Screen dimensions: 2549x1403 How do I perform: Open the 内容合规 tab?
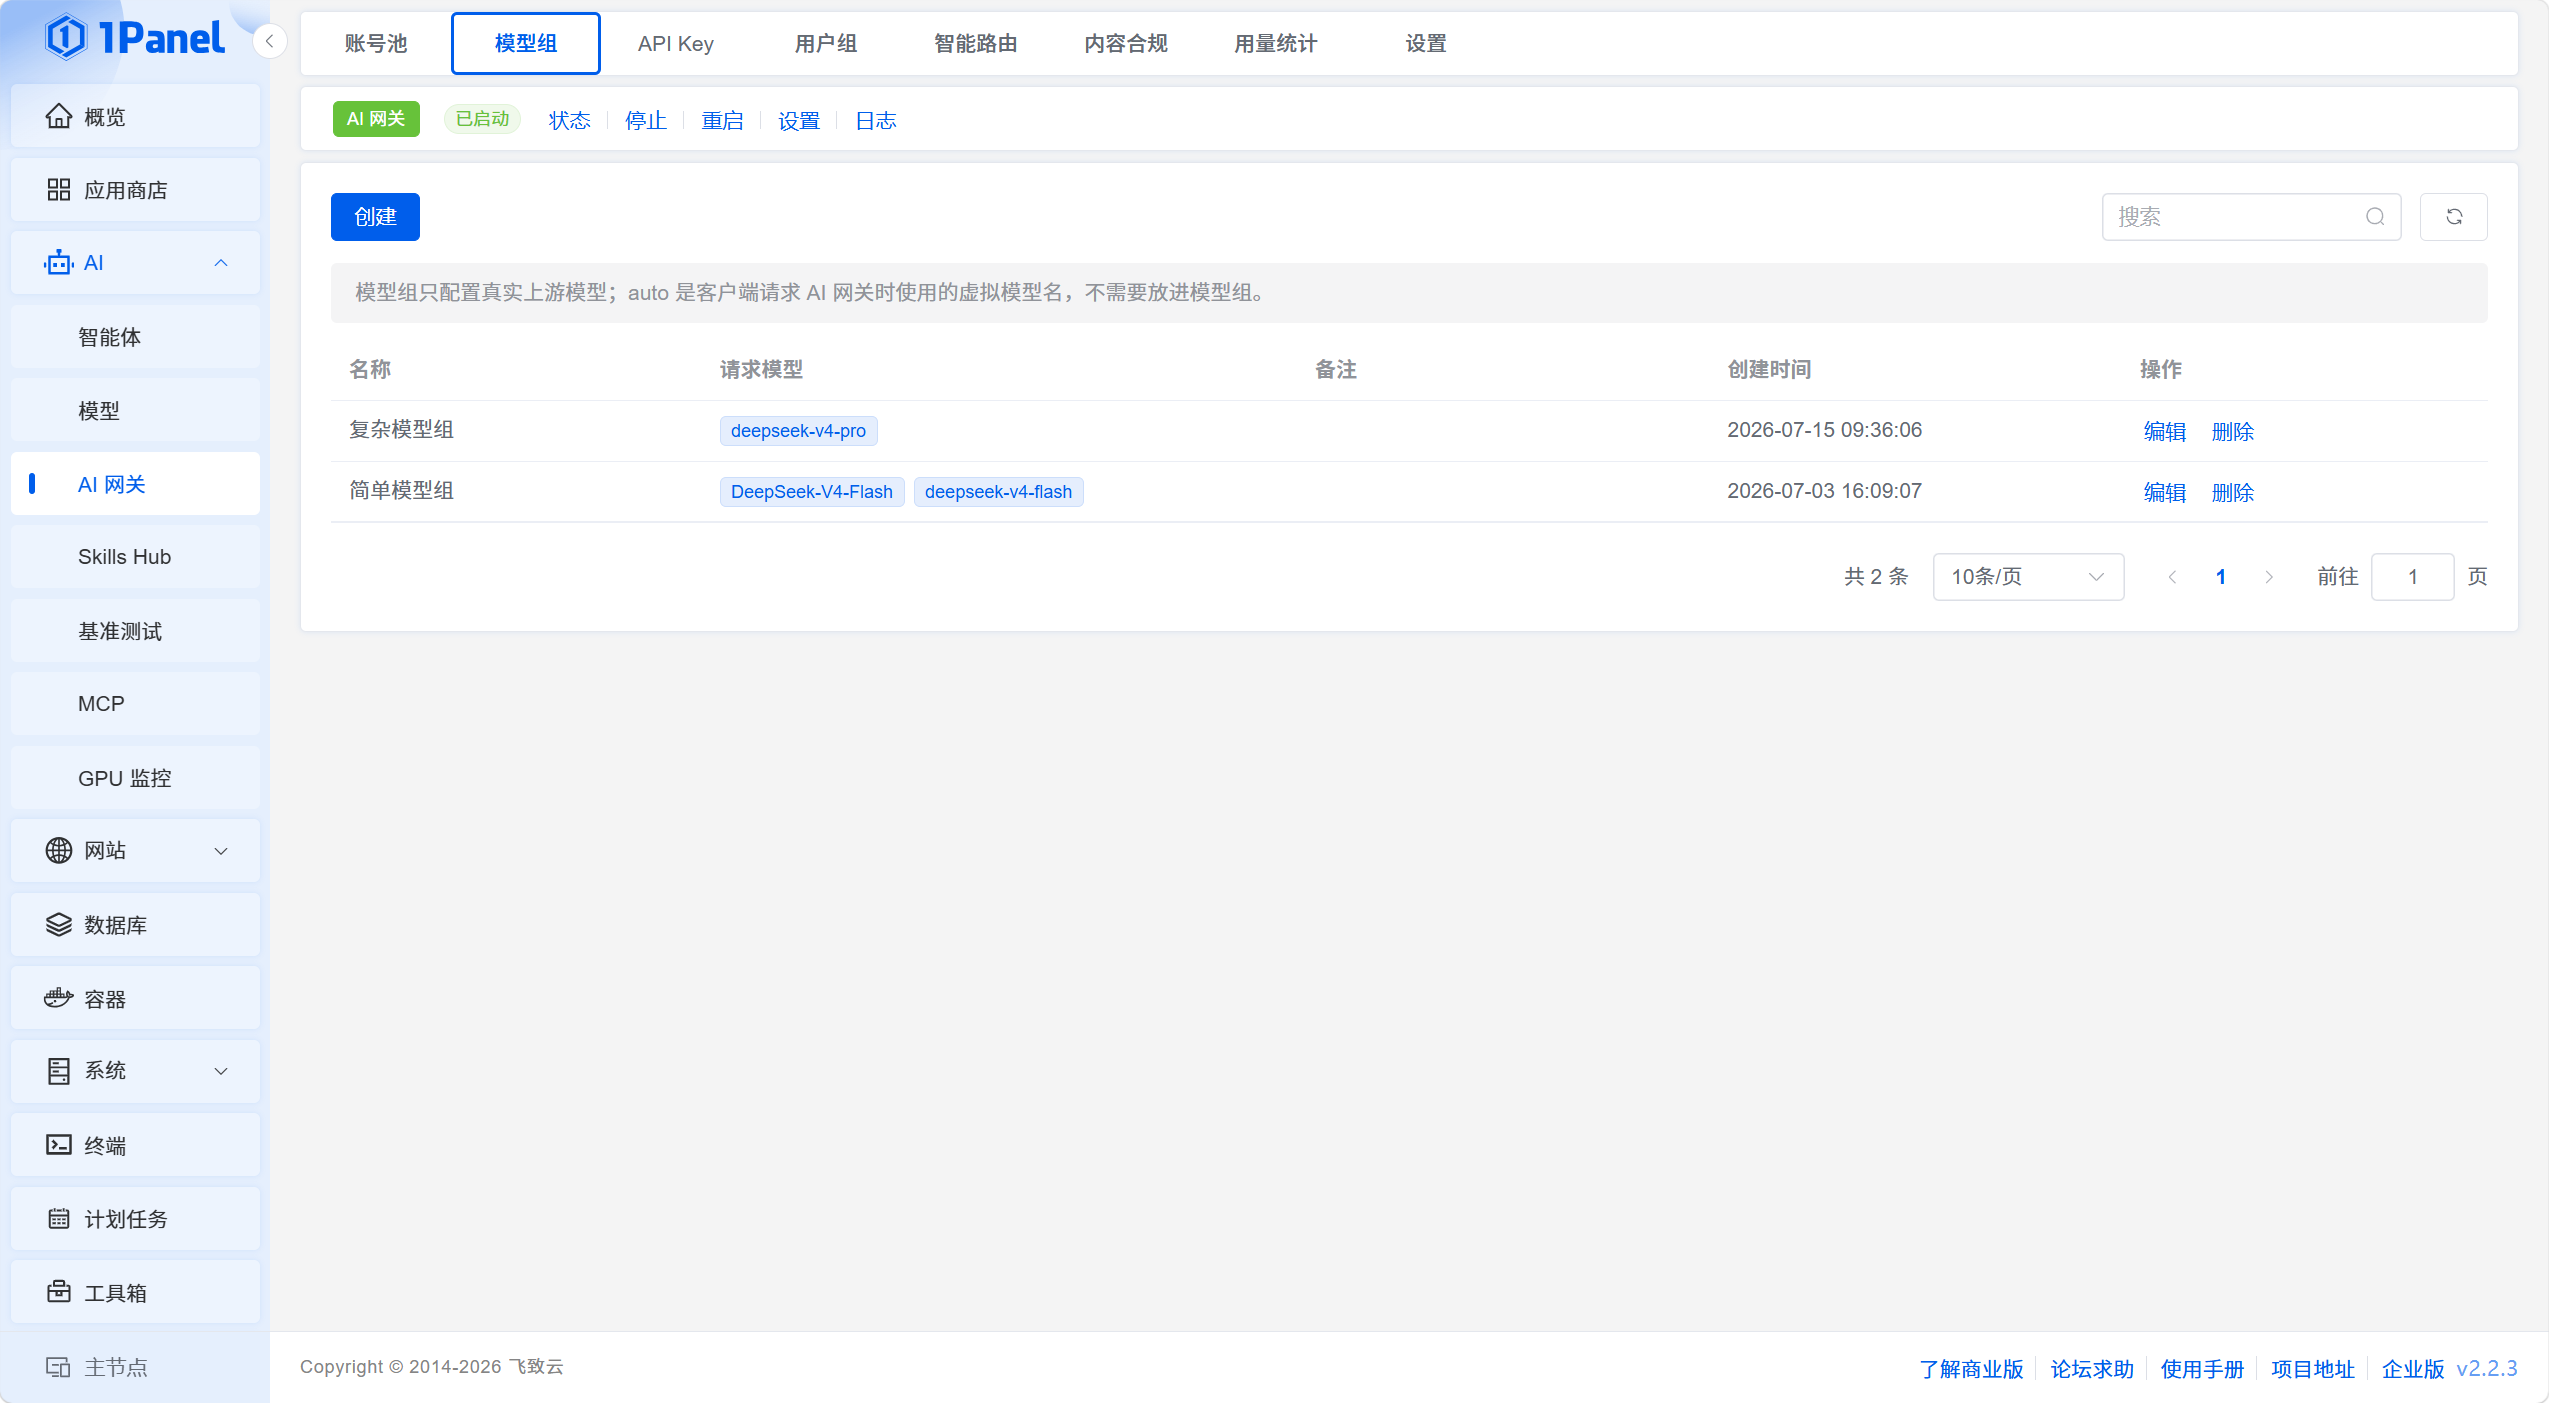click(1126, 43)
